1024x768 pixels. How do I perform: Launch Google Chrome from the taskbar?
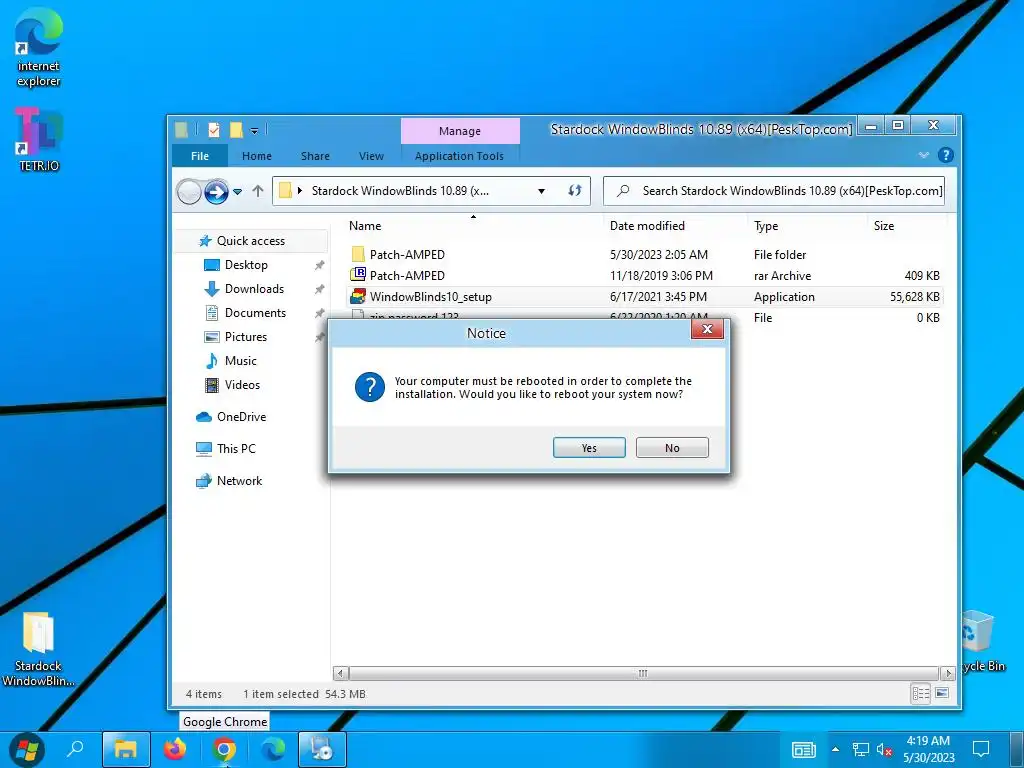[224, 749]
